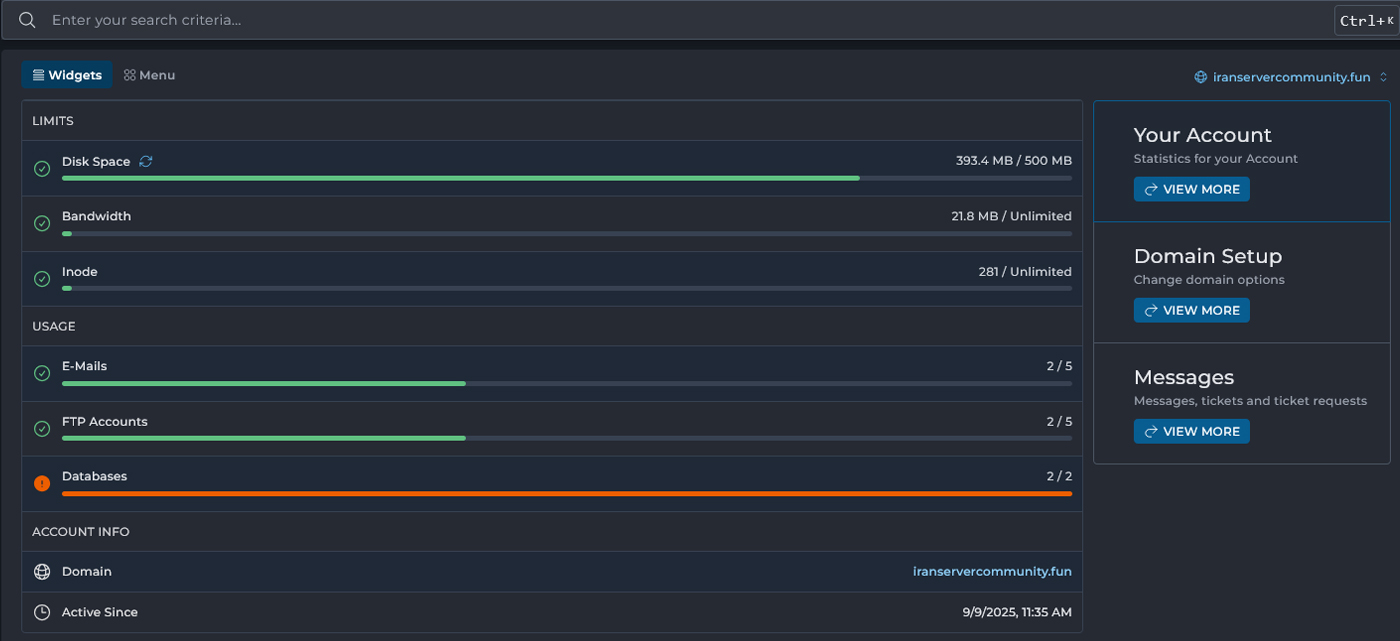This screenshot has width=1400, height=641.
Task: Switch to the Menu view tab
Action: pos(150,75)
